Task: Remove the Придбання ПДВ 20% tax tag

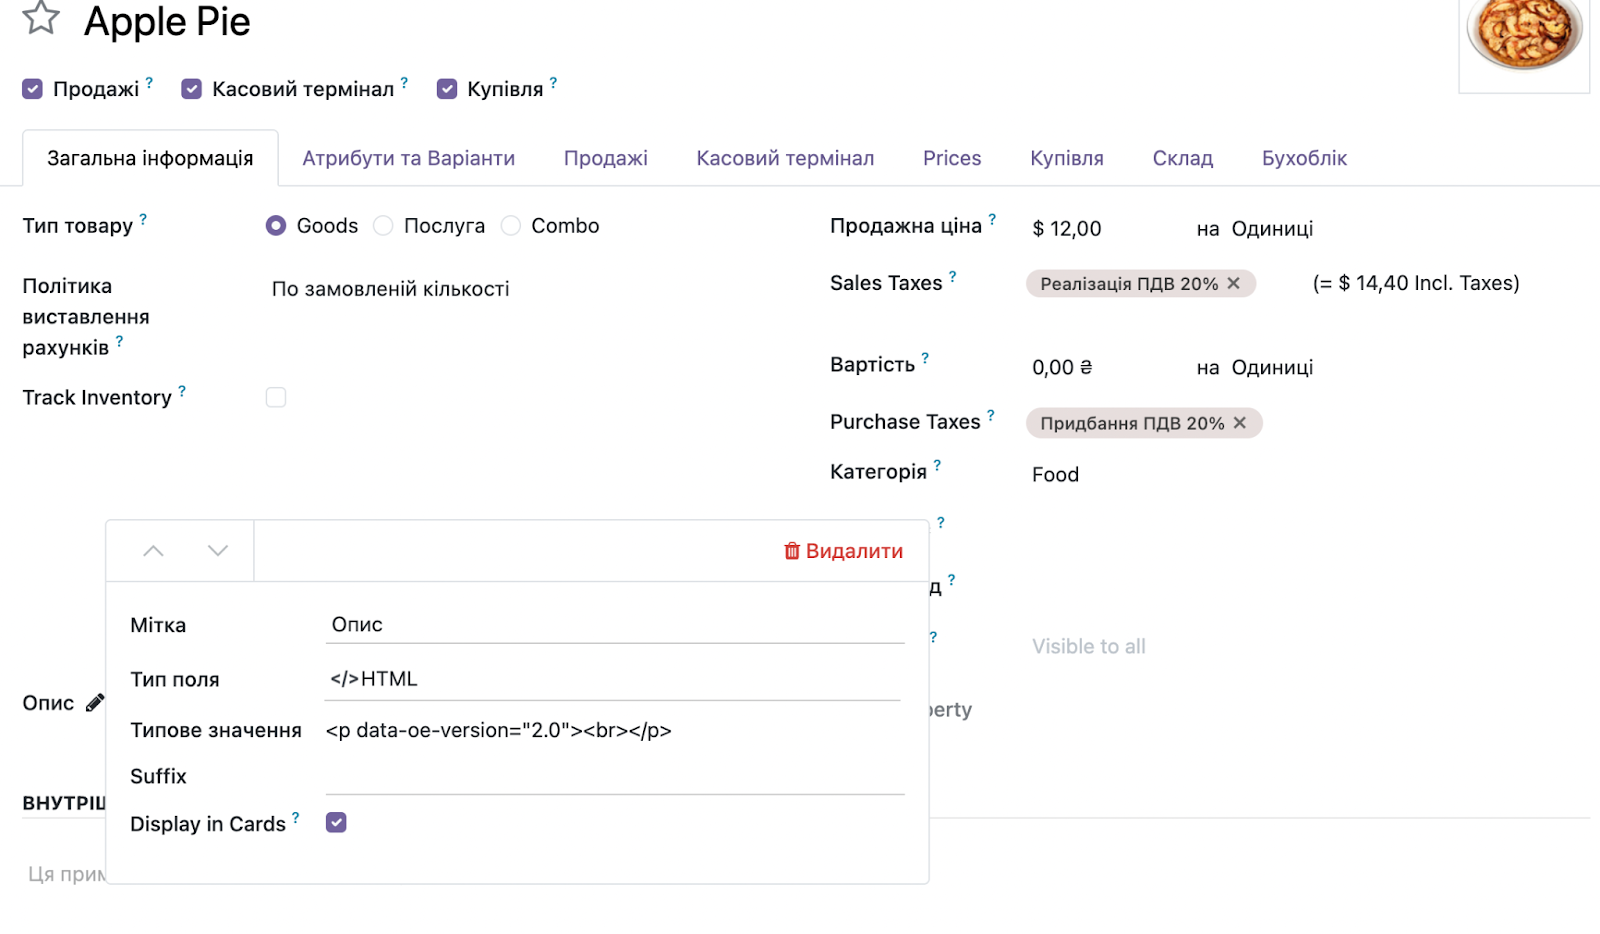Action: tap(1240, 423)
